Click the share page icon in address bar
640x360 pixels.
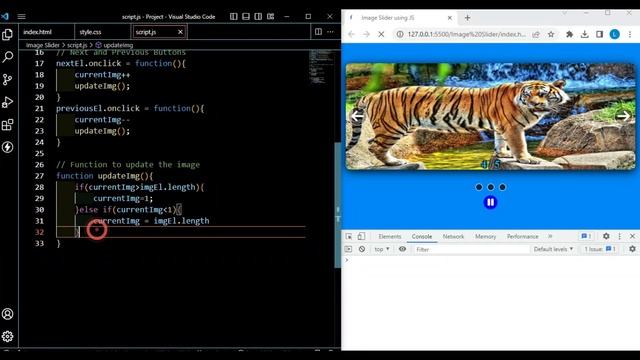(536, 35)
